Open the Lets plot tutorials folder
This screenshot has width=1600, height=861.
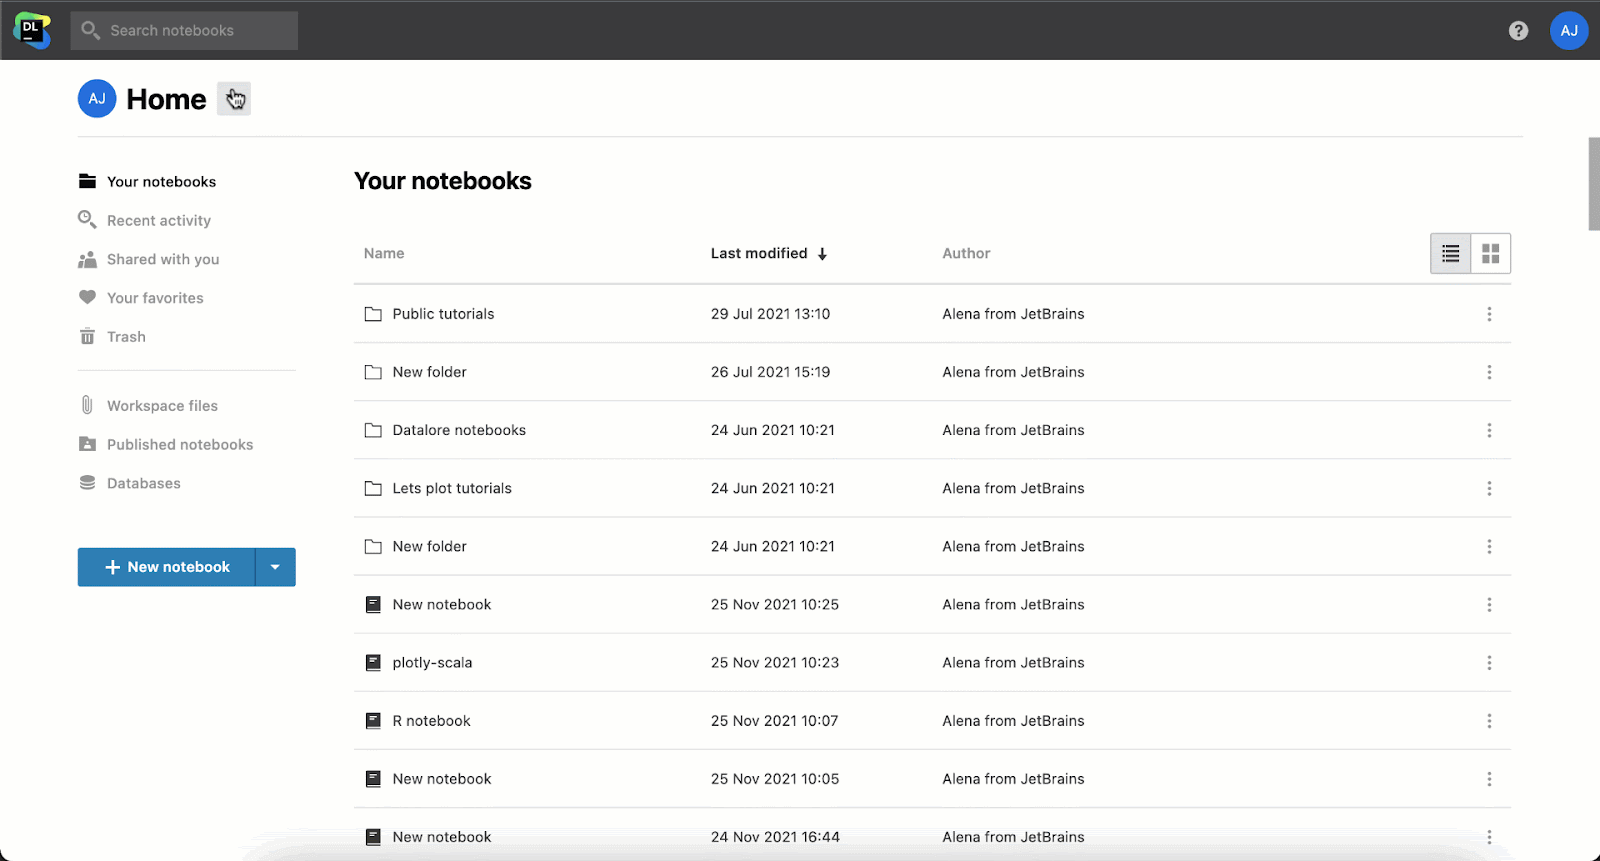coord(451,489)
